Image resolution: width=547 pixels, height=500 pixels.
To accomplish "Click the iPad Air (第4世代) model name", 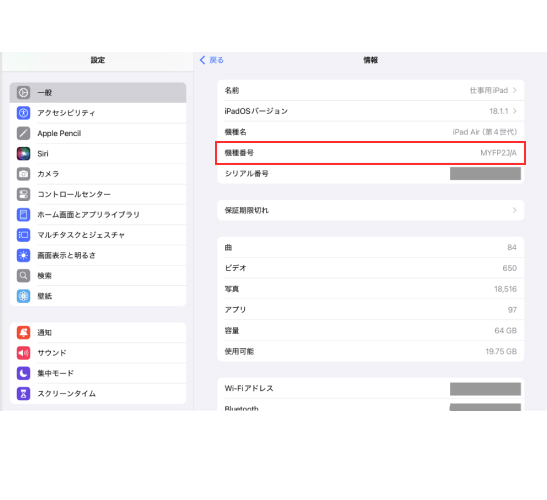I will (x=485, y=132).
